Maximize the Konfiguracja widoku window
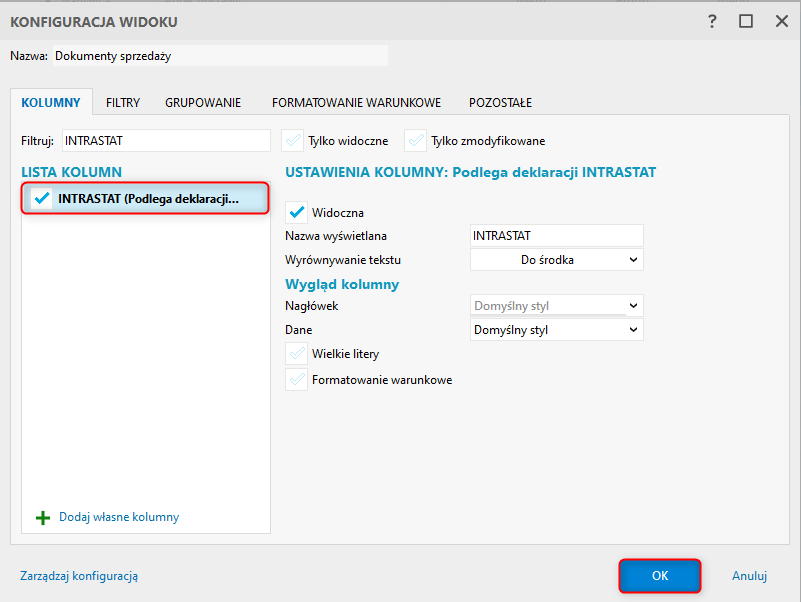 coord(746,21)
